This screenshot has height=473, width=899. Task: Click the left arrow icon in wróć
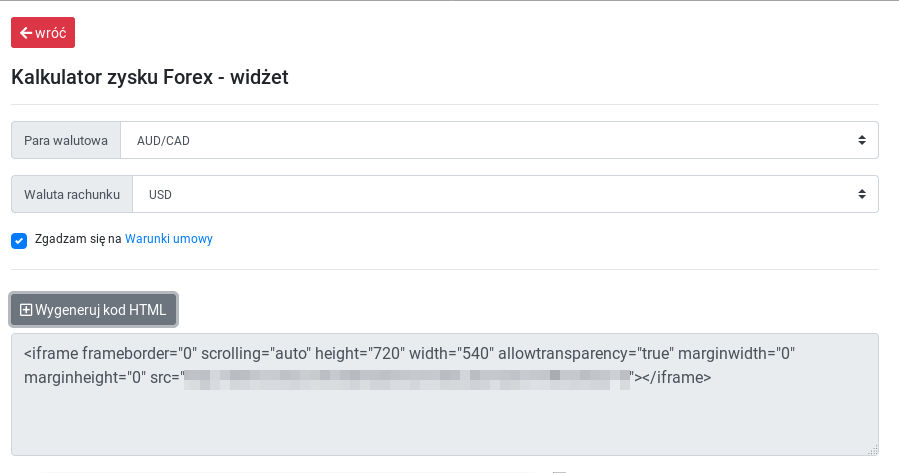pos(26,33)
